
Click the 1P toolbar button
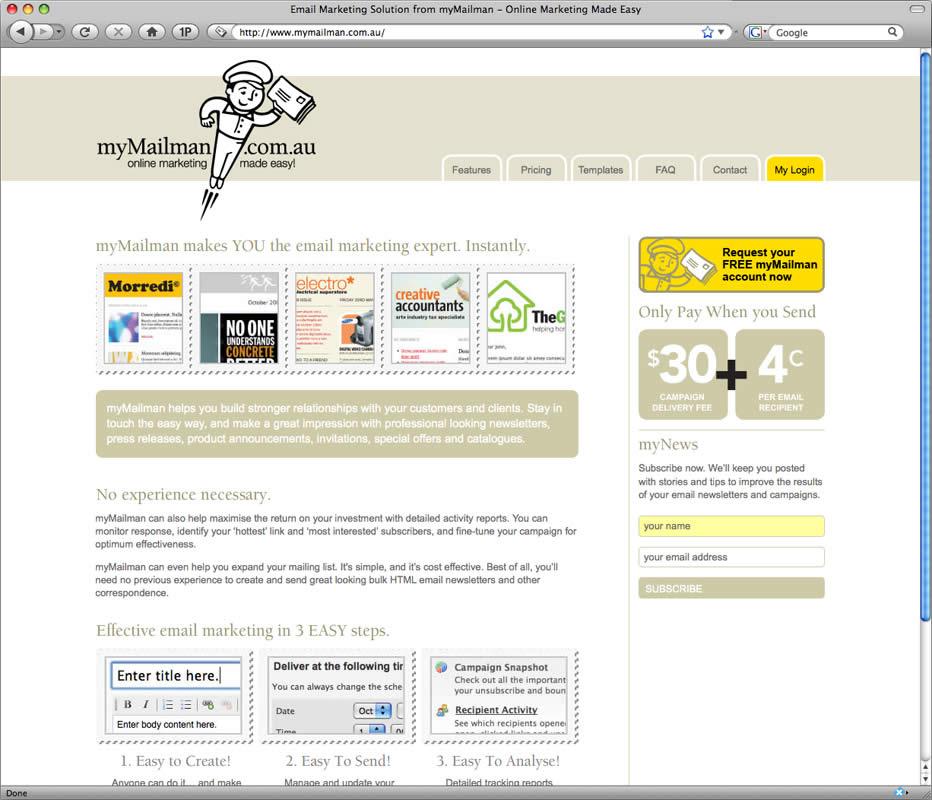[185, 32]
